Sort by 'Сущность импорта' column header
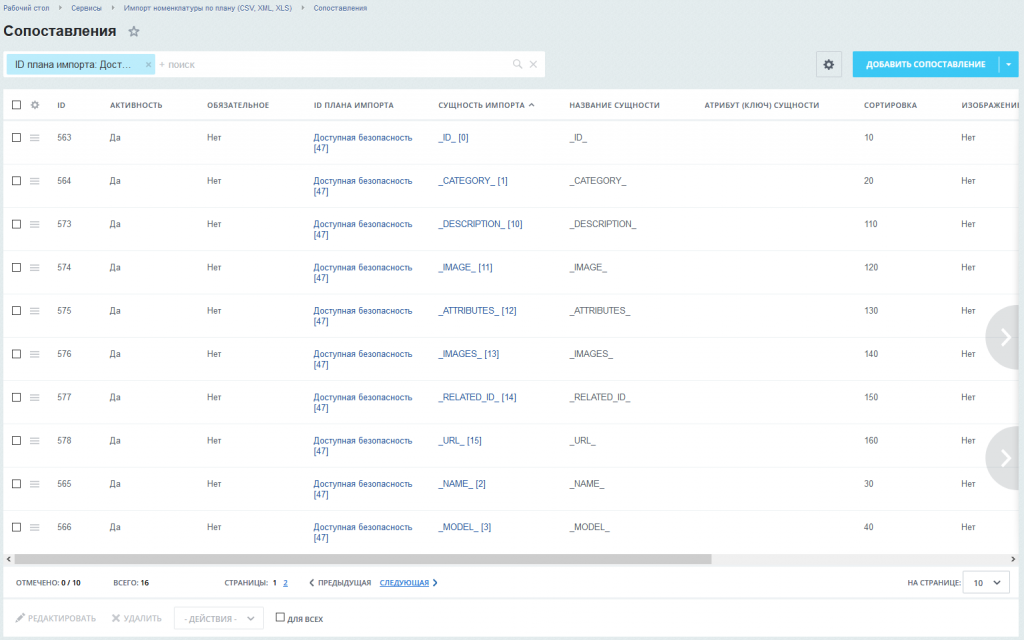Screen dimensions: 1024x640 tap(486, 105)
